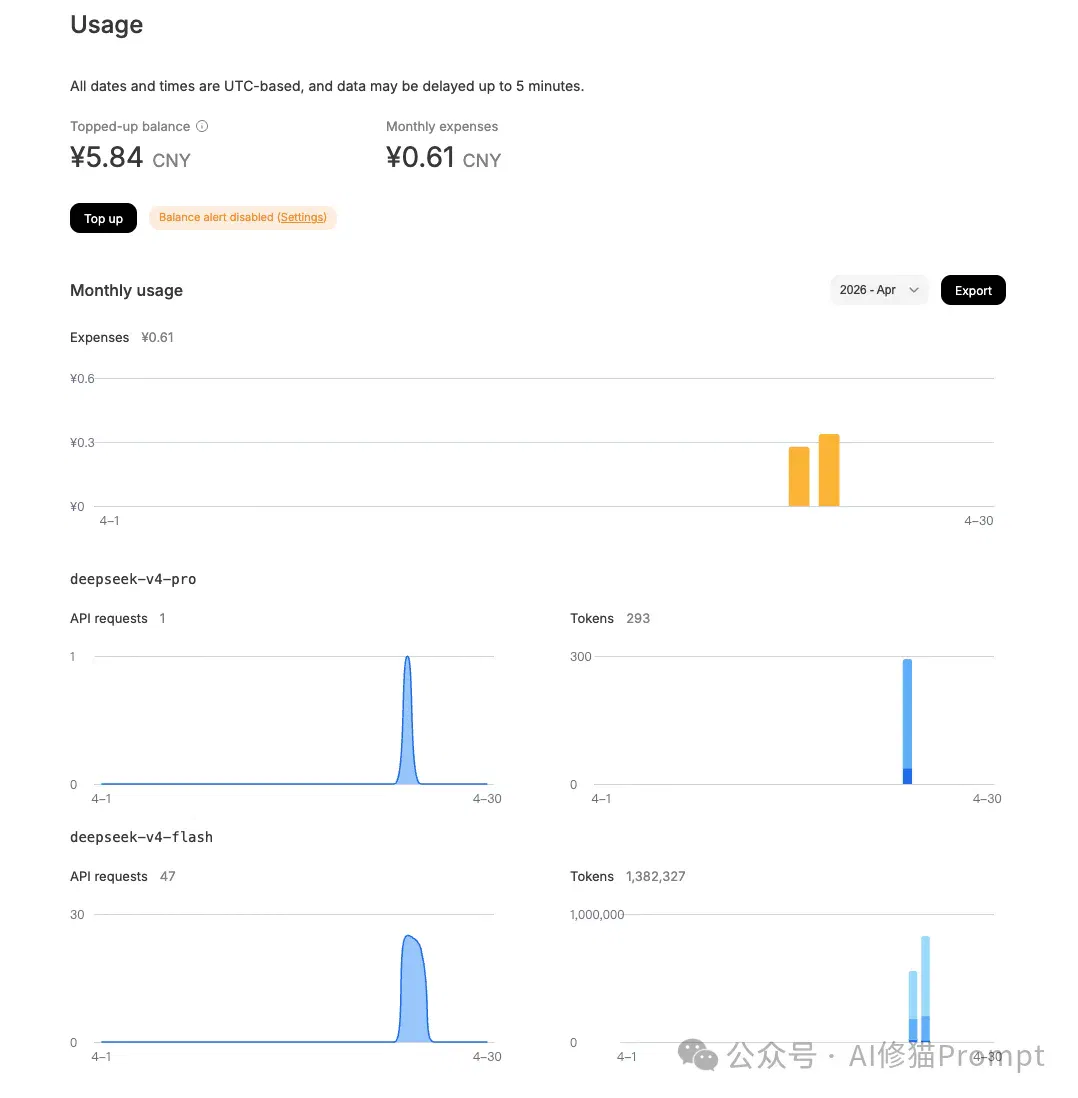Click the deepseek-v4-flash requests peak area
Viewport: 1078px width, 1098px height.
pyautogui.click(x=414, y=989)
